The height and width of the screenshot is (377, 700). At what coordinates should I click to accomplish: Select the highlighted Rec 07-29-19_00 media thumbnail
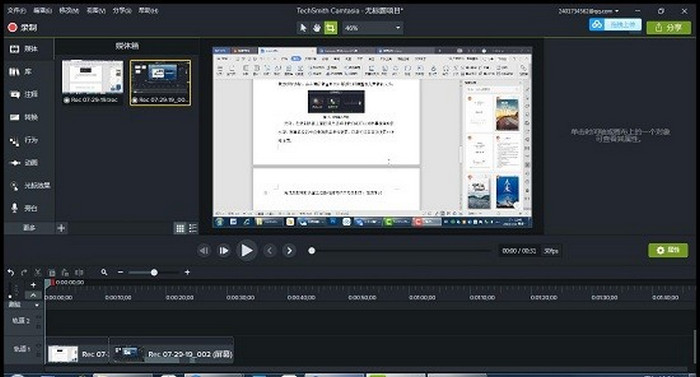pos(160,83)
